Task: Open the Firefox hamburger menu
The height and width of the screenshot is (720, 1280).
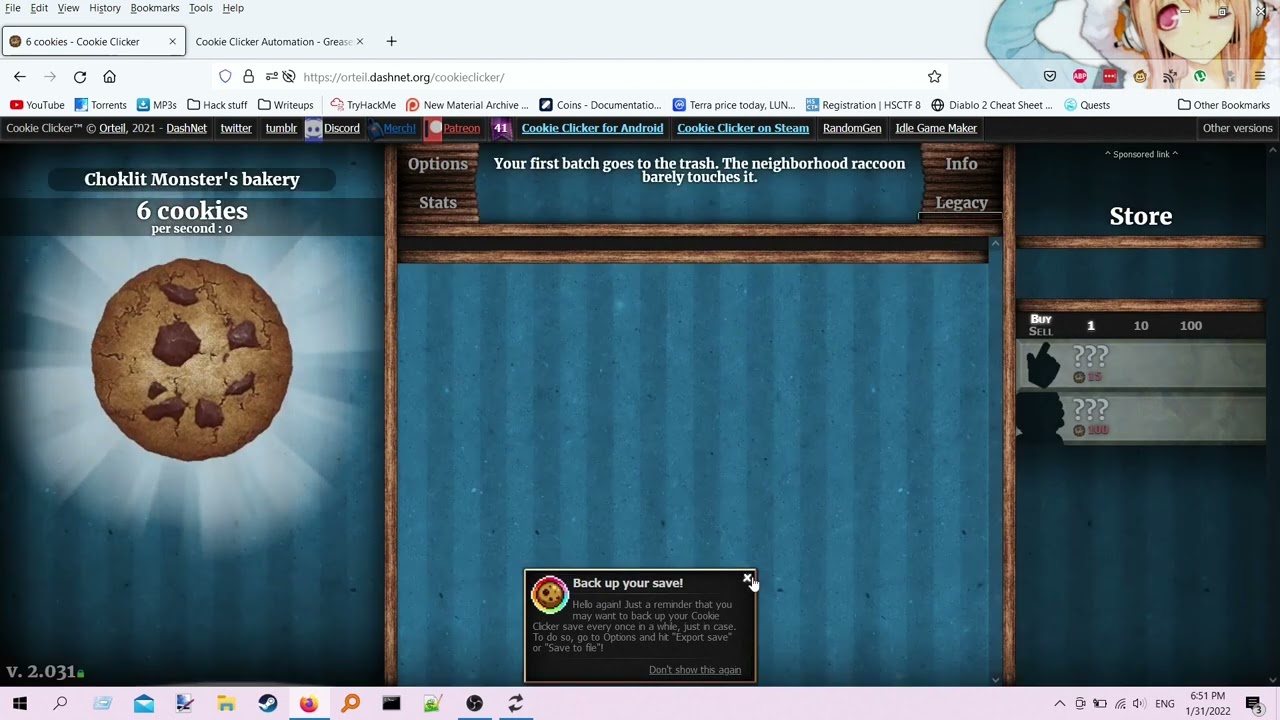Action: click(x=1259, y=77)
